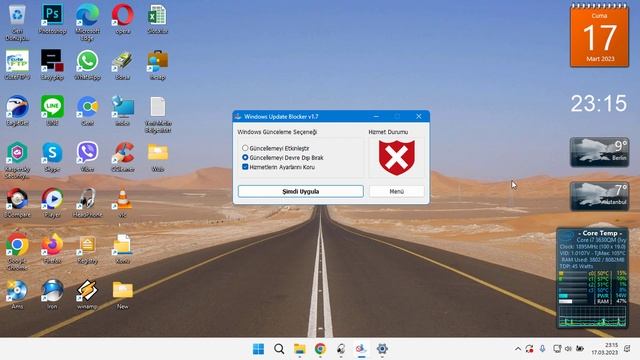
Task: Click the red shield service status icon
Action: tap(396, 157)
